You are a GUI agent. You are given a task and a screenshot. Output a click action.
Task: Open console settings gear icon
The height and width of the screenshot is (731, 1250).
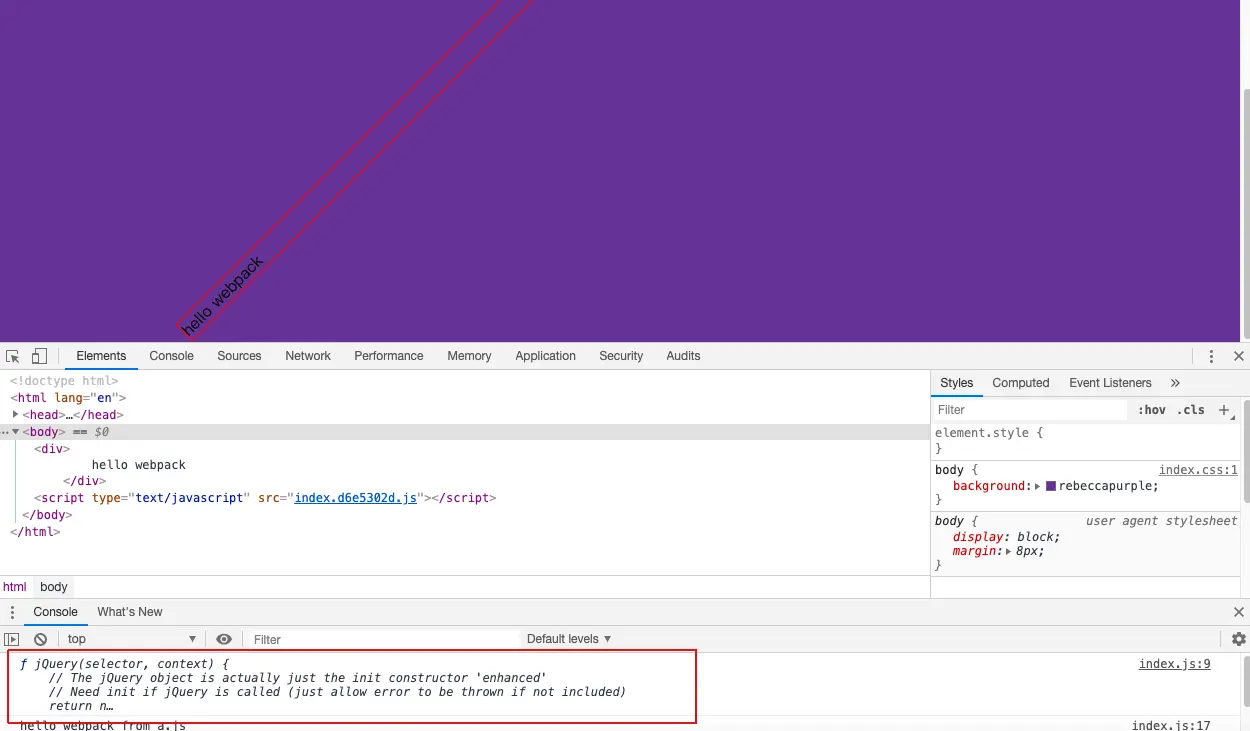click(x=1239, y=639)
